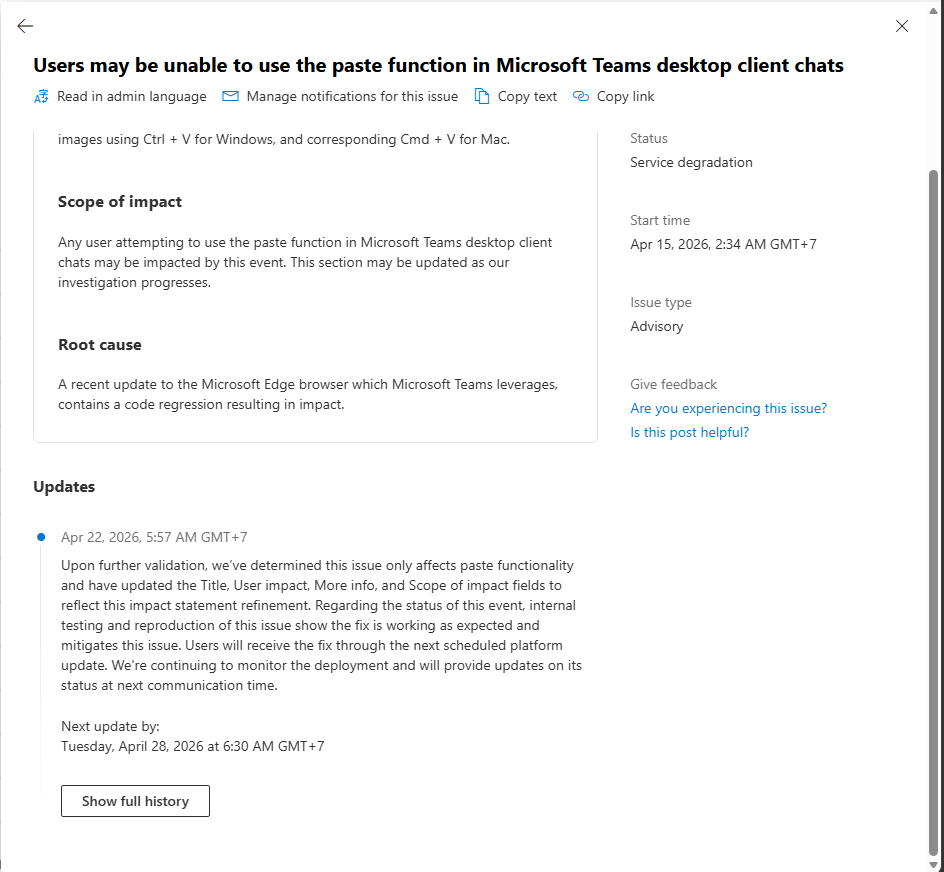
Task: Click the vertical scrollbar thumb
Action: pyautogui.click(x=933, y=512)
